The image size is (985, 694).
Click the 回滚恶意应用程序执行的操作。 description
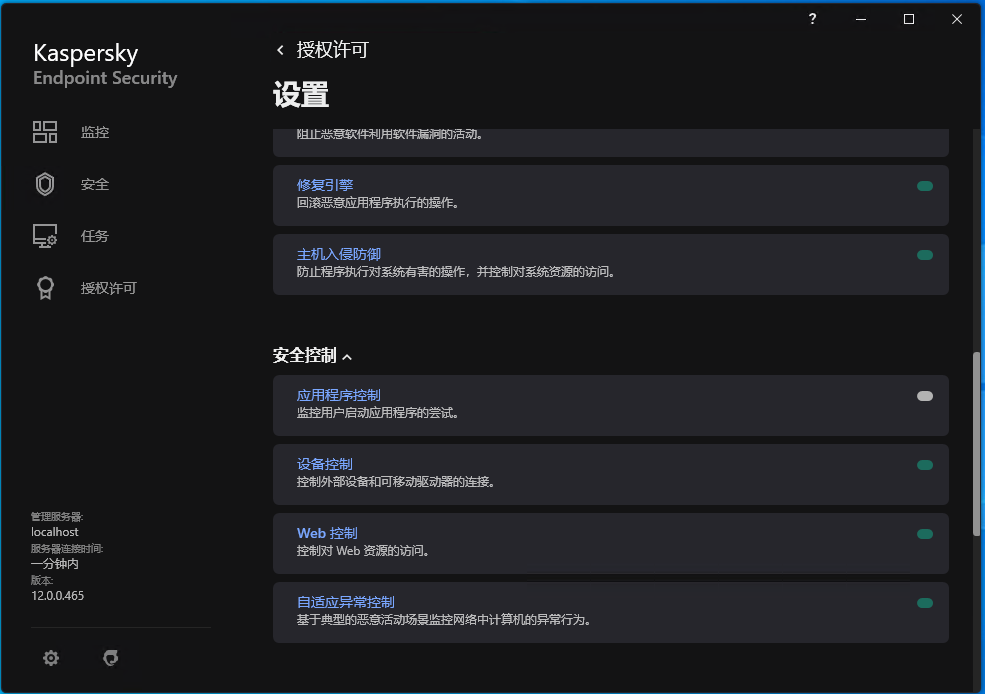coord(378,203)
